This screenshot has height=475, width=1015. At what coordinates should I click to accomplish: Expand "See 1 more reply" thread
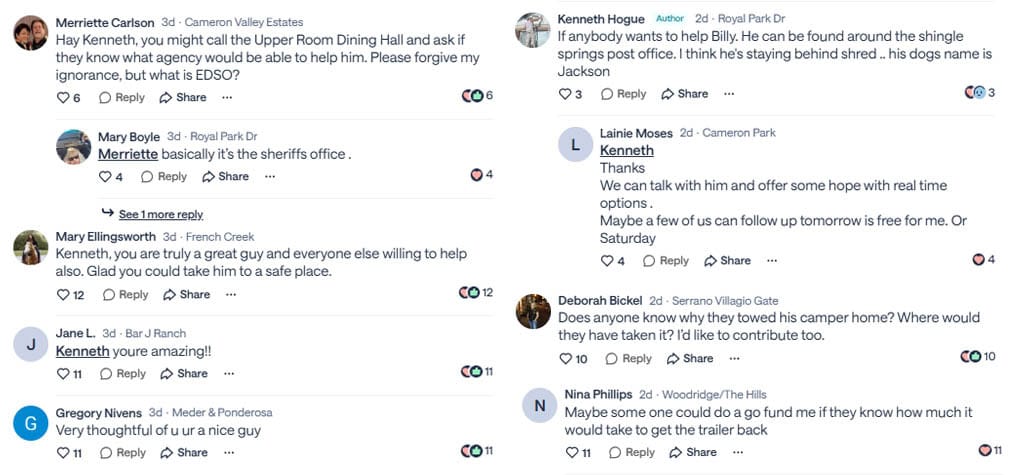pos(160,214)
